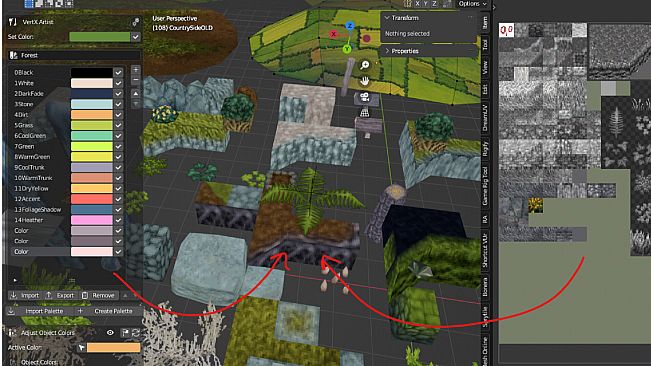Select the pan hand viewport icon
651x366 pixels.
[x=365, y=81]
